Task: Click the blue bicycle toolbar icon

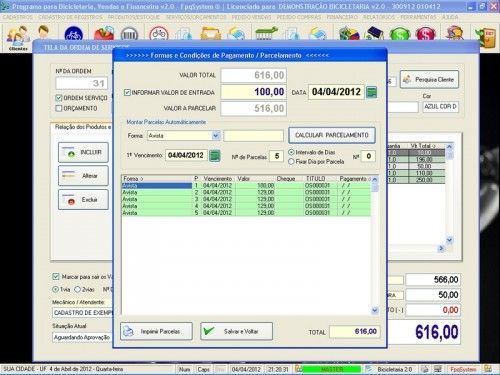Action: pos(74,34)
